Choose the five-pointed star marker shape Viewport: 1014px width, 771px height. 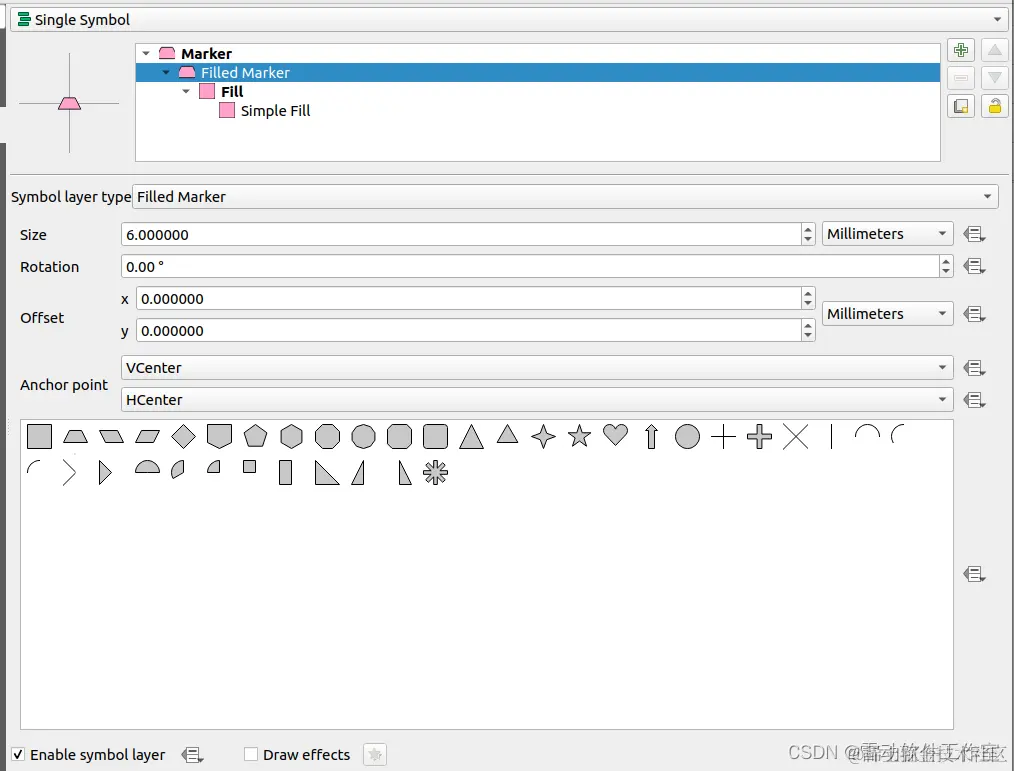click(x=579, y=437)
